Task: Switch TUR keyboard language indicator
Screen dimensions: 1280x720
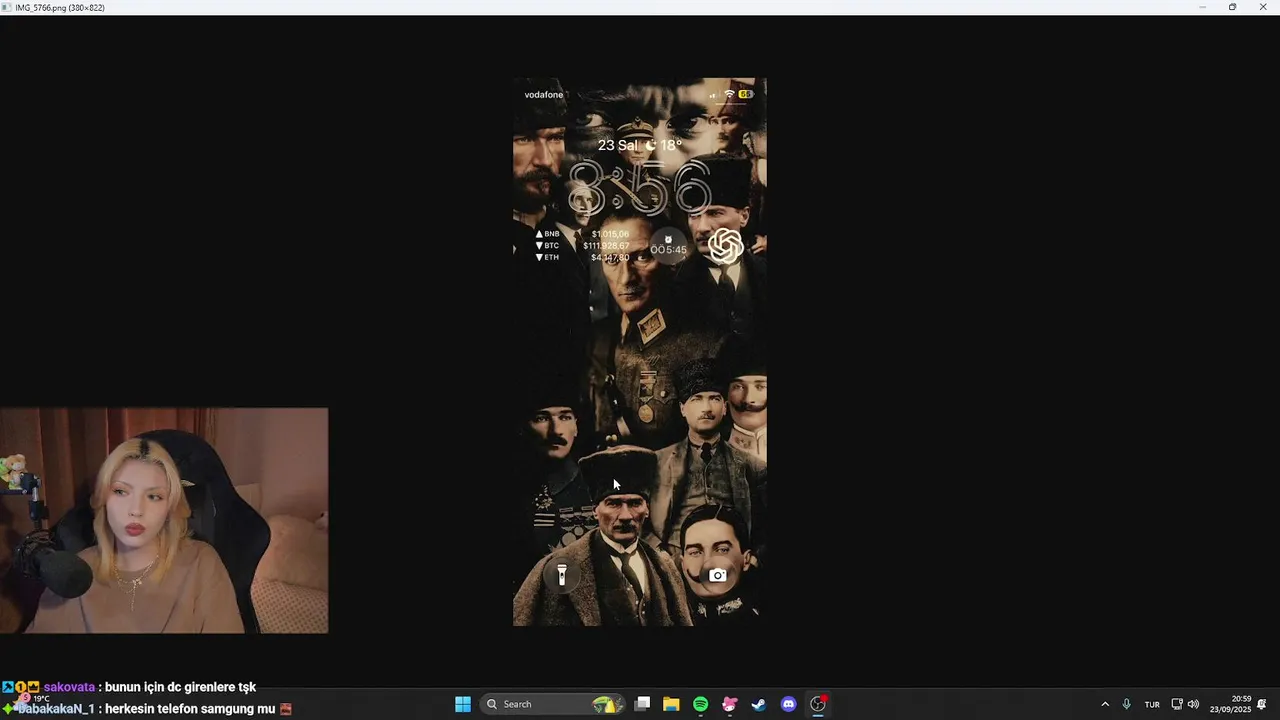Action: click(x=1152, y=705)
